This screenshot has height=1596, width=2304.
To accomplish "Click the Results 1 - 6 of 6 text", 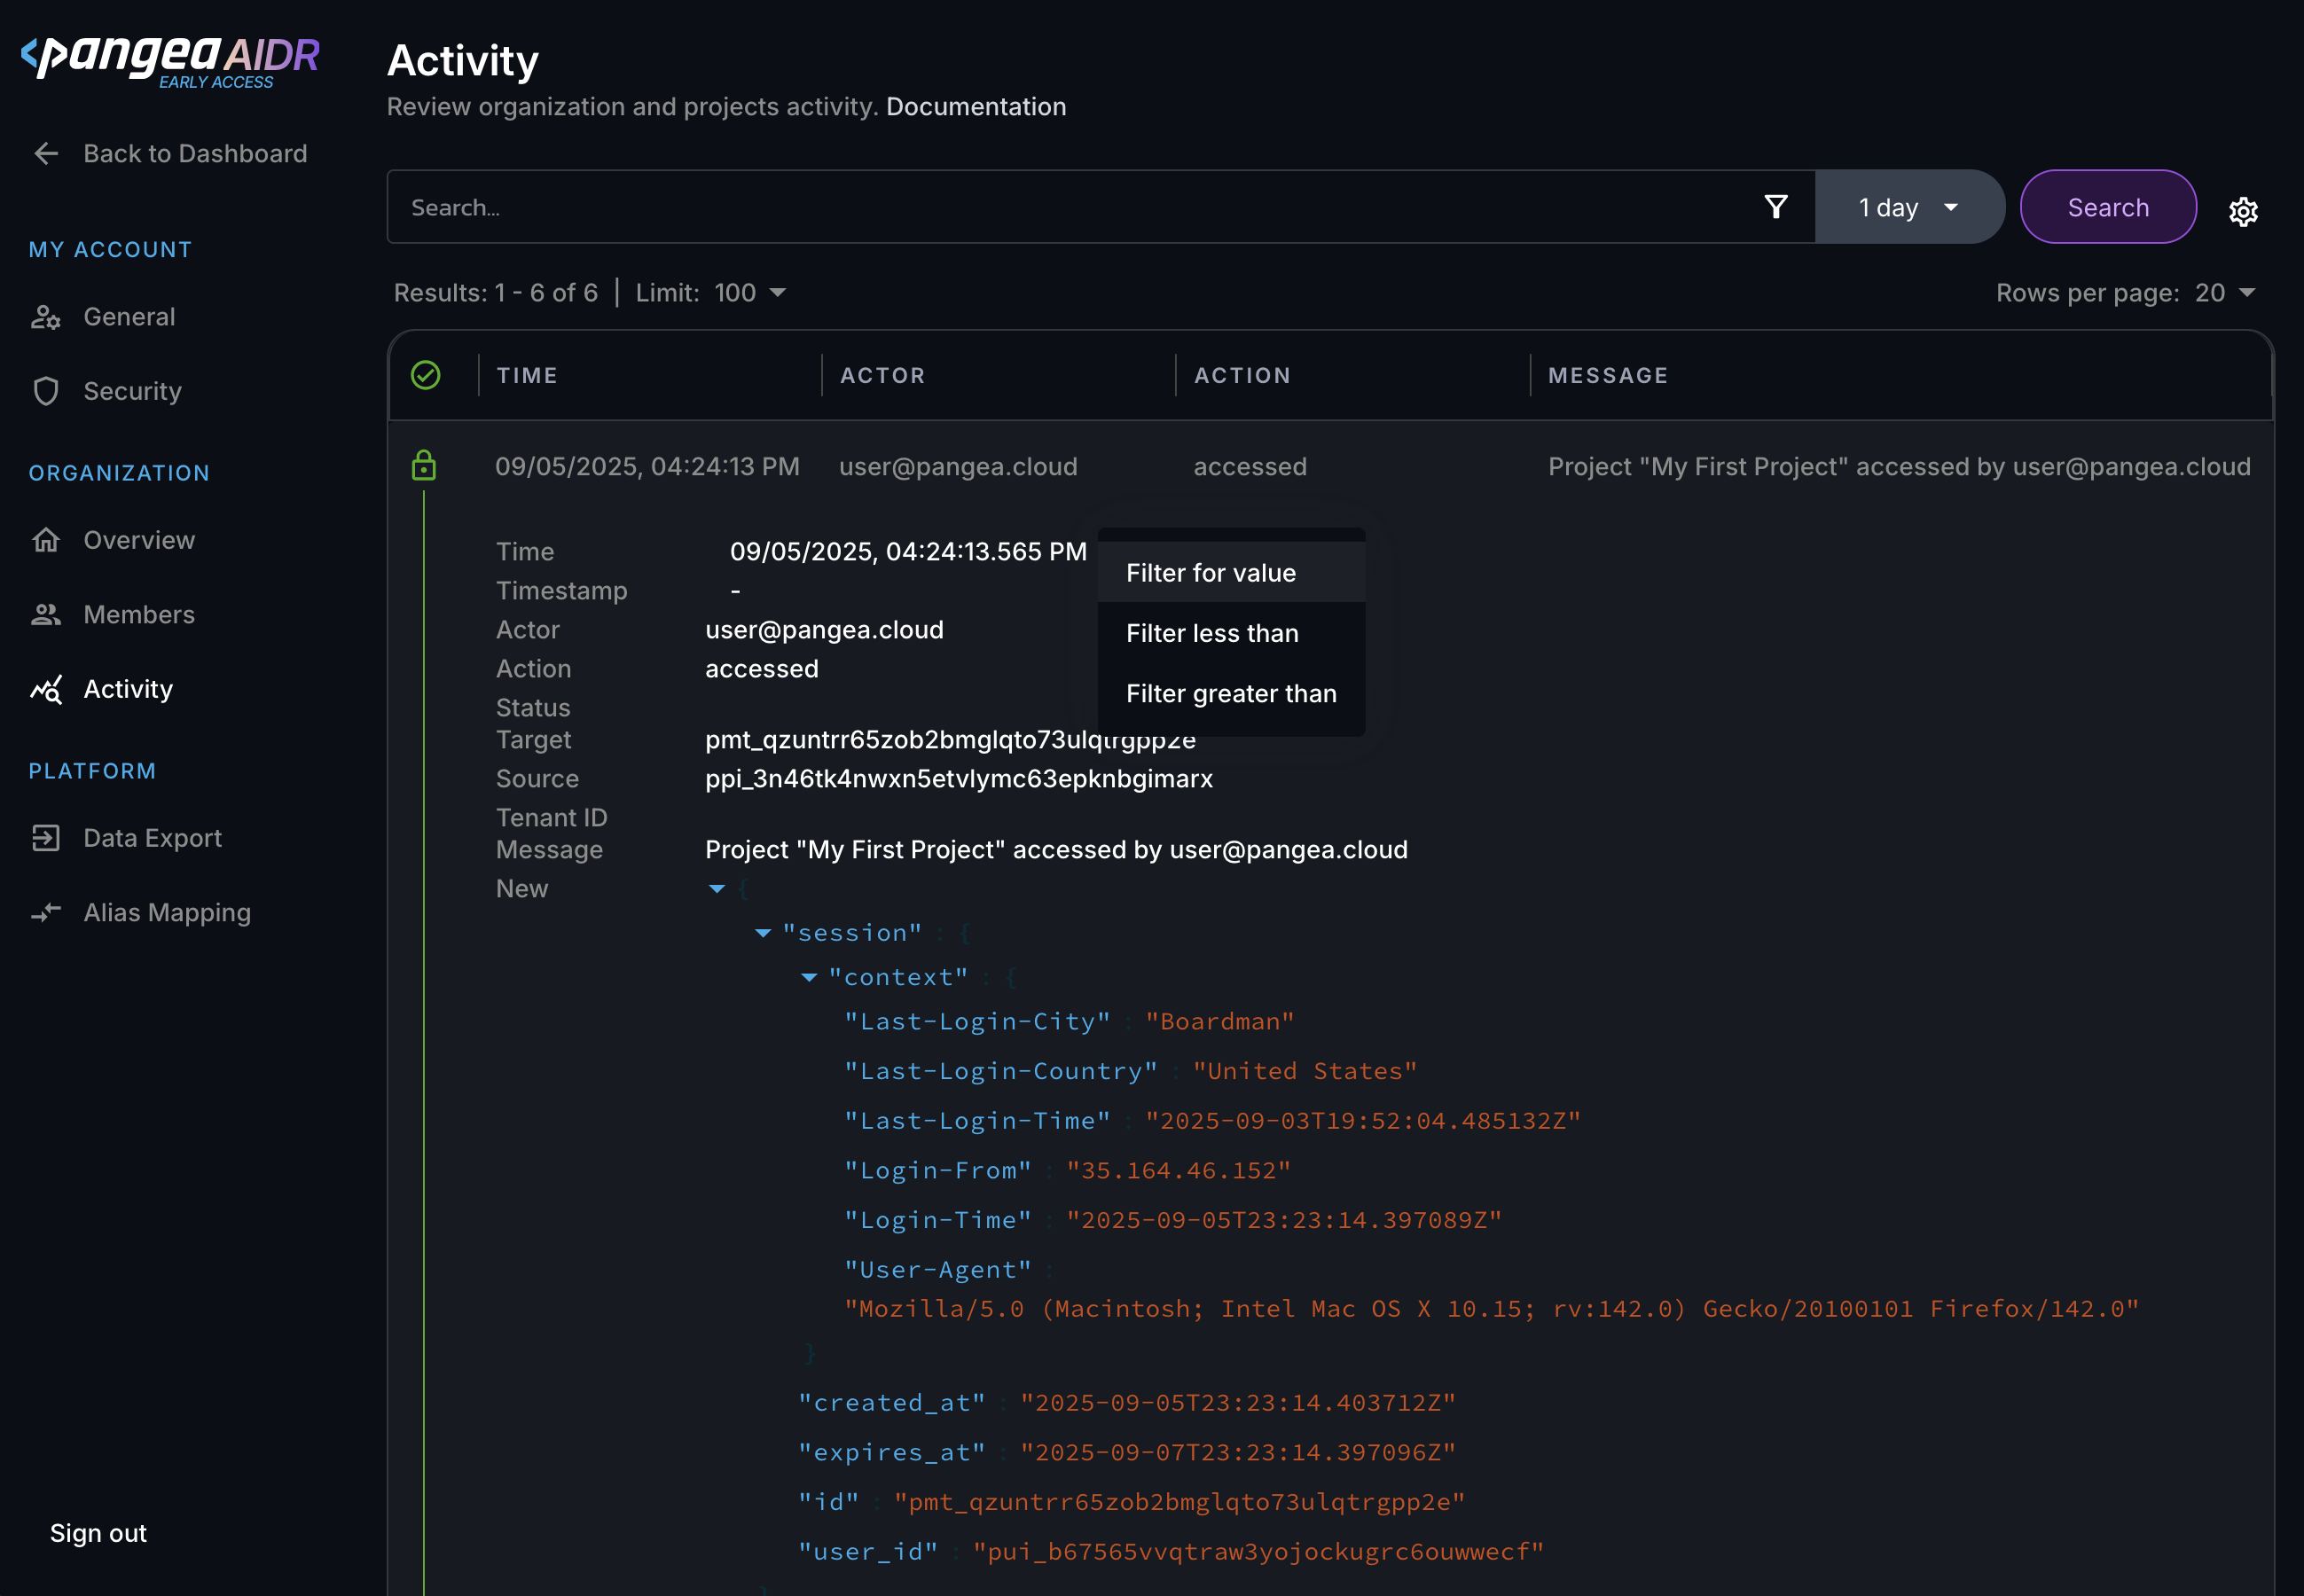I will [x=496, y=293].
